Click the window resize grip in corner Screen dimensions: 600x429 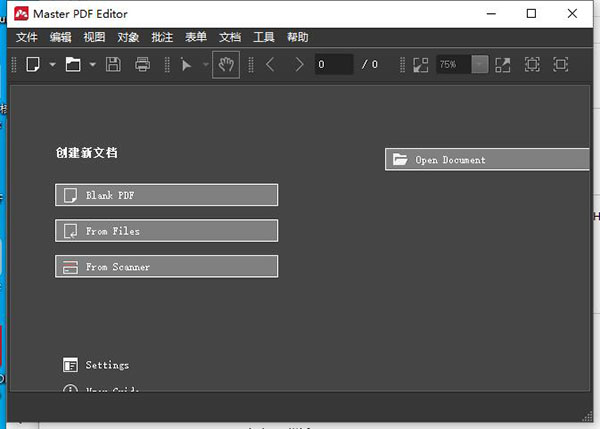(587, 416)
